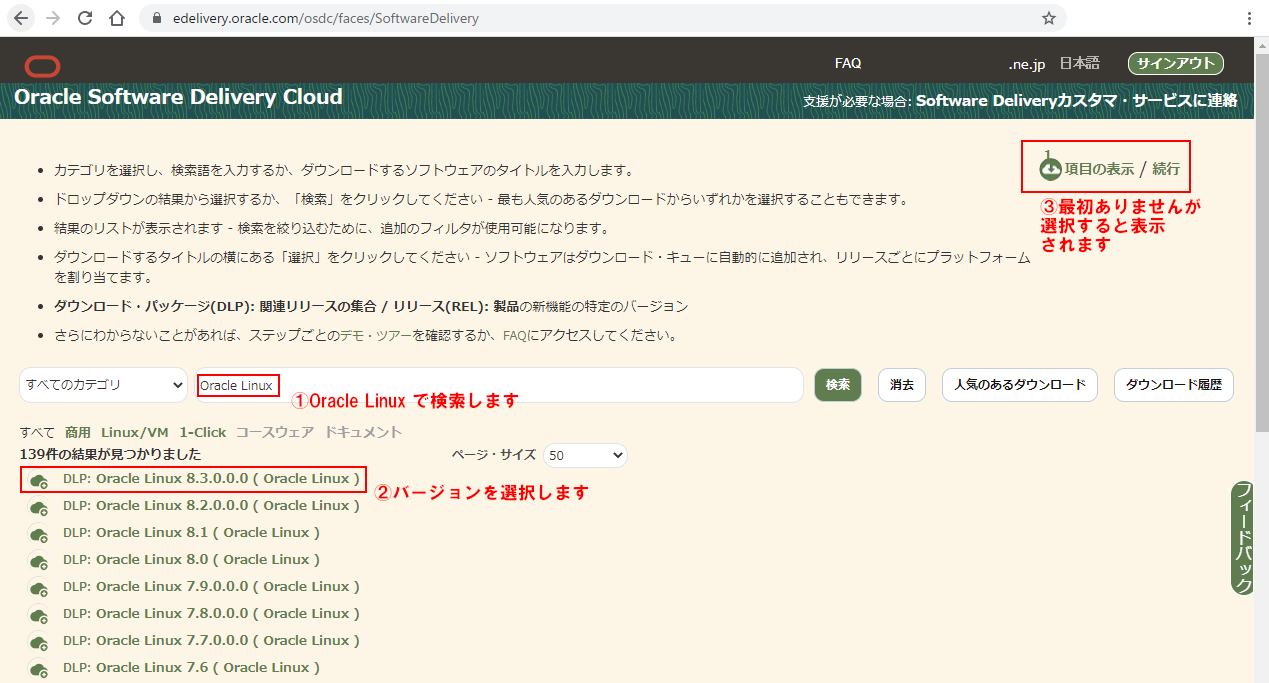The width and height of the screenshot is (1269, 683).
Task: Expand the ページ・サイズ dropdown
Action: point(585,456)
